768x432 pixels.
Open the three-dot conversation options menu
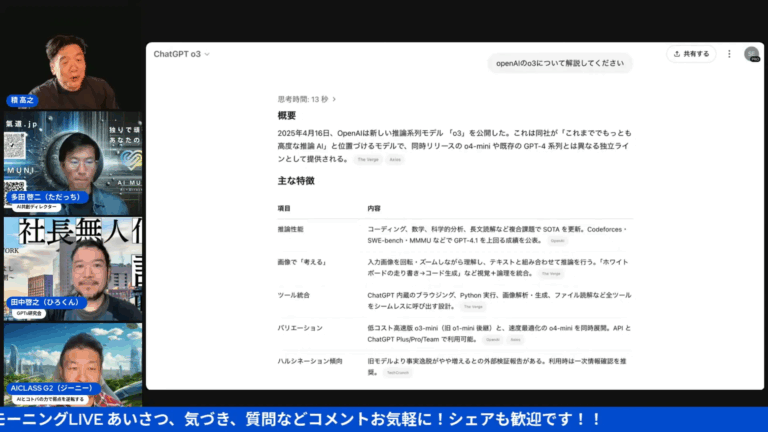(729, 54)
